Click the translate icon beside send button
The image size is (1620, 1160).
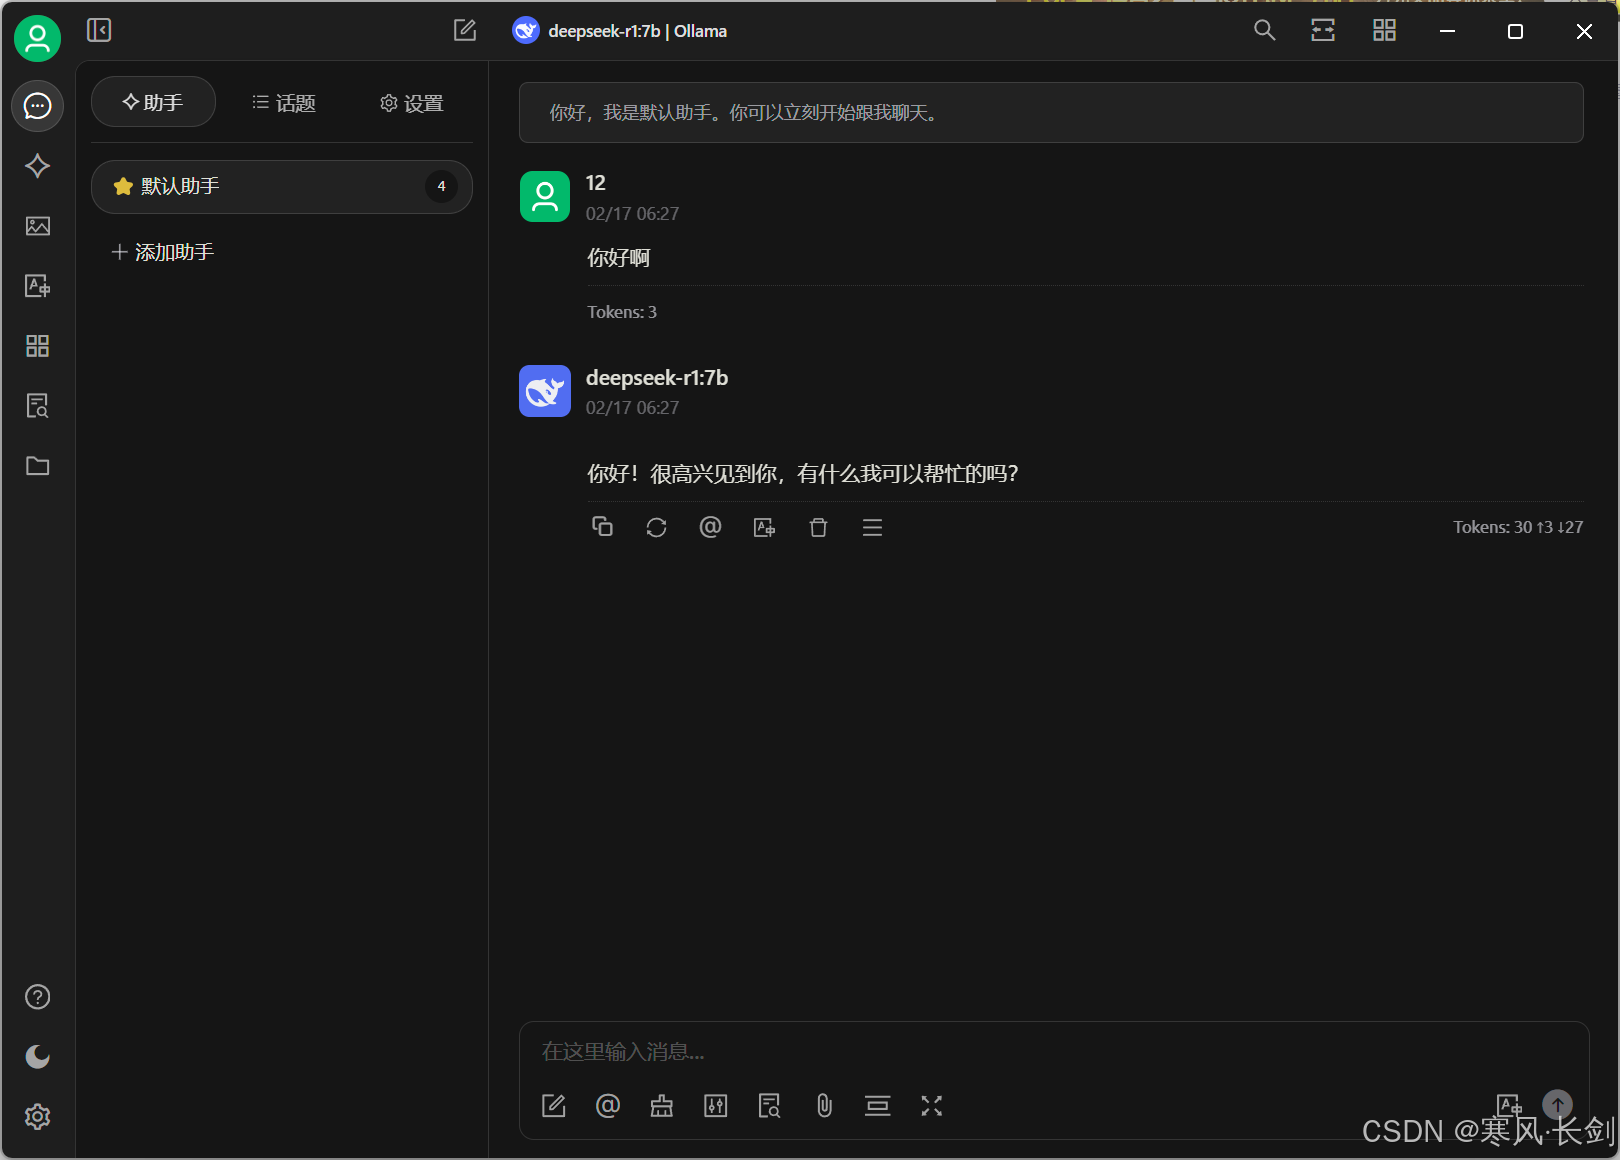pos(1509,1105)
